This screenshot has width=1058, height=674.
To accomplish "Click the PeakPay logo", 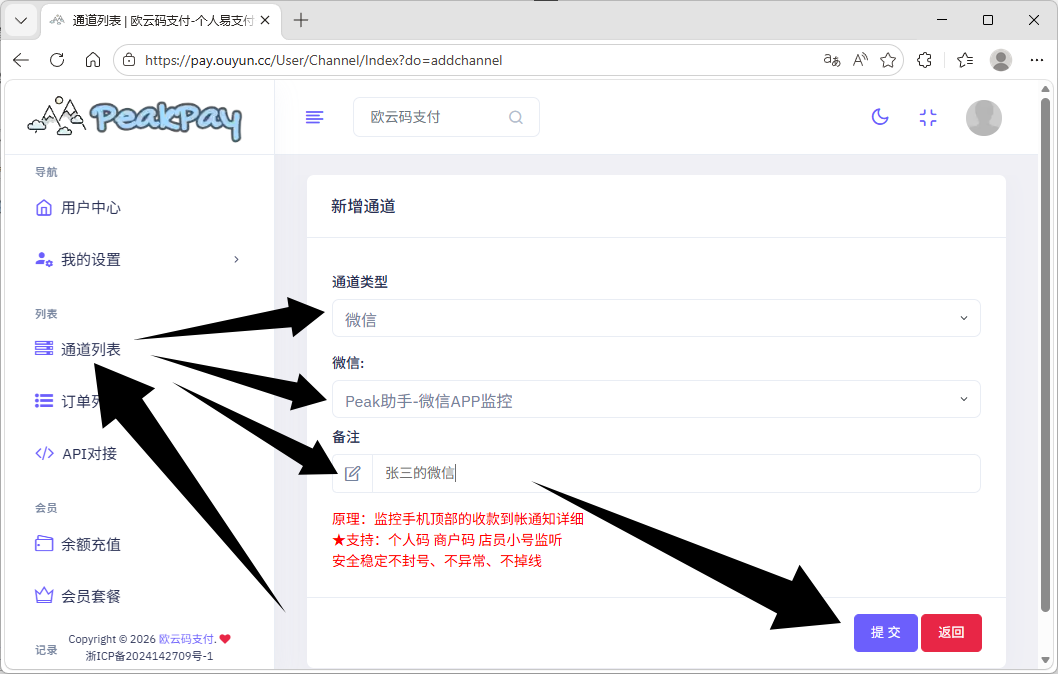I will pos(135,118).
